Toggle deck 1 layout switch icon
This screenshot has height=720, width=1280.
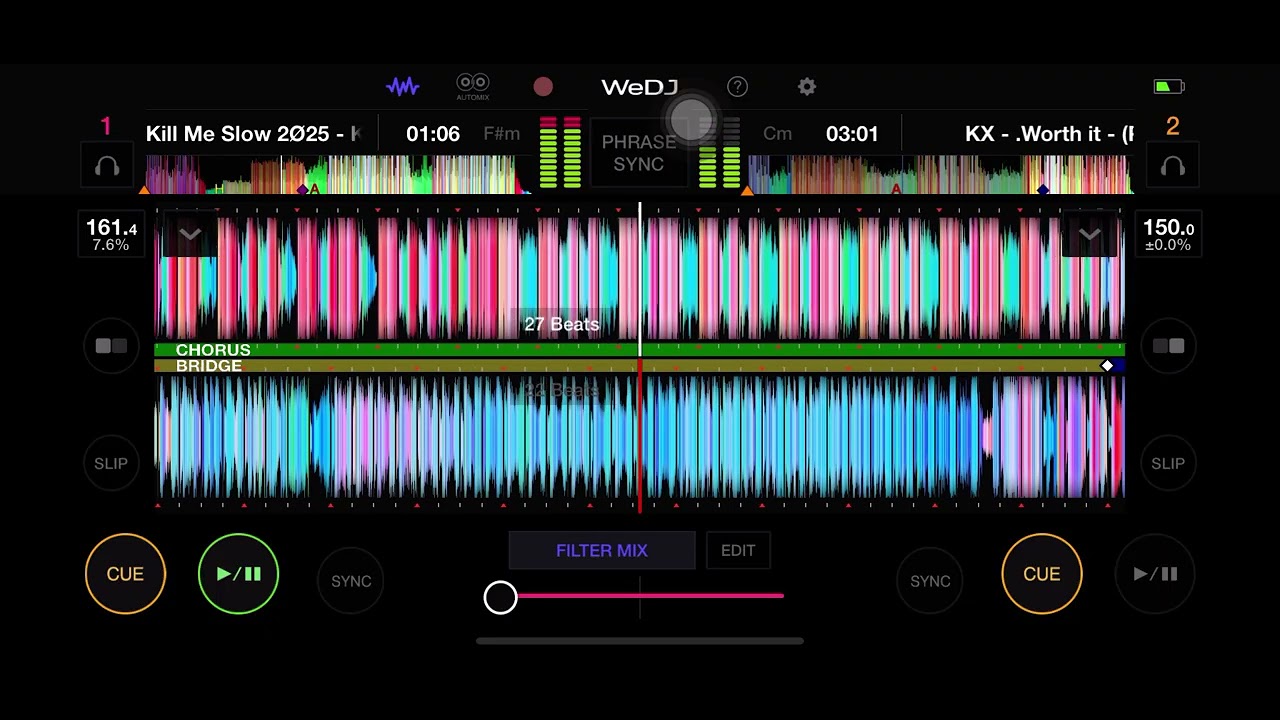coord(111,346)
